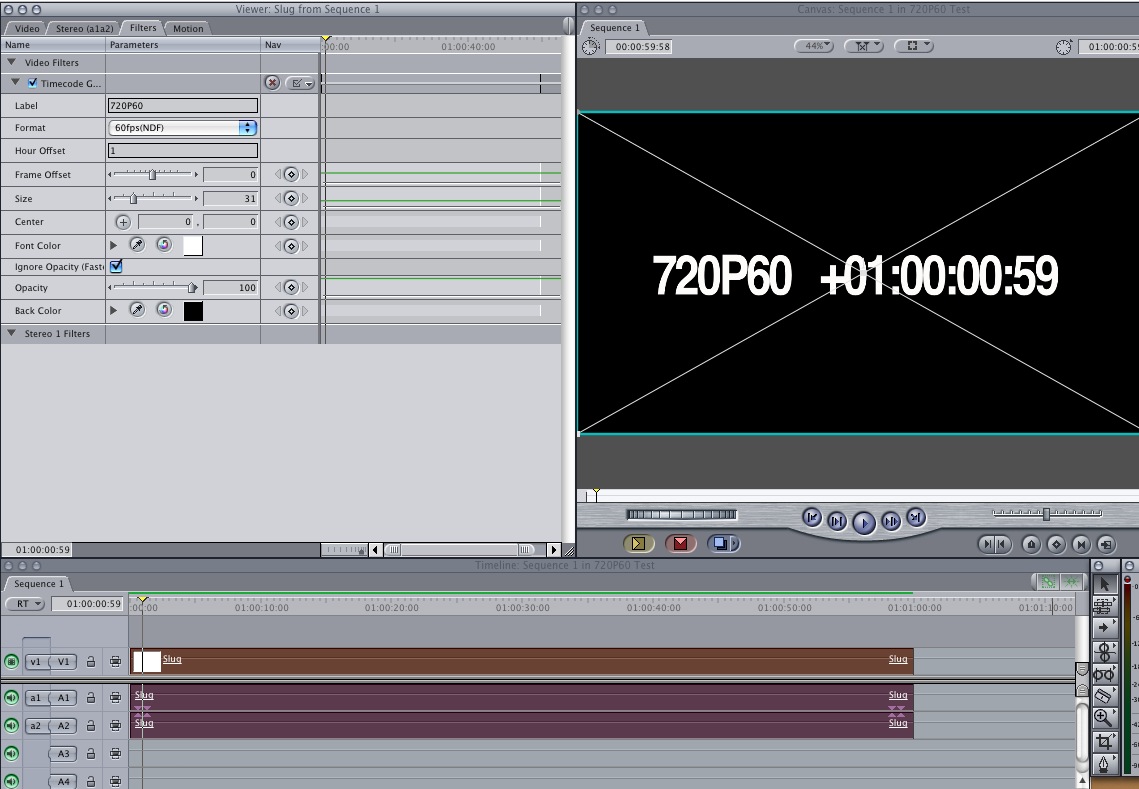This screenshot has height=789, width=1139.
Task: Select the Razor Blade tool
Action: 1104,696
